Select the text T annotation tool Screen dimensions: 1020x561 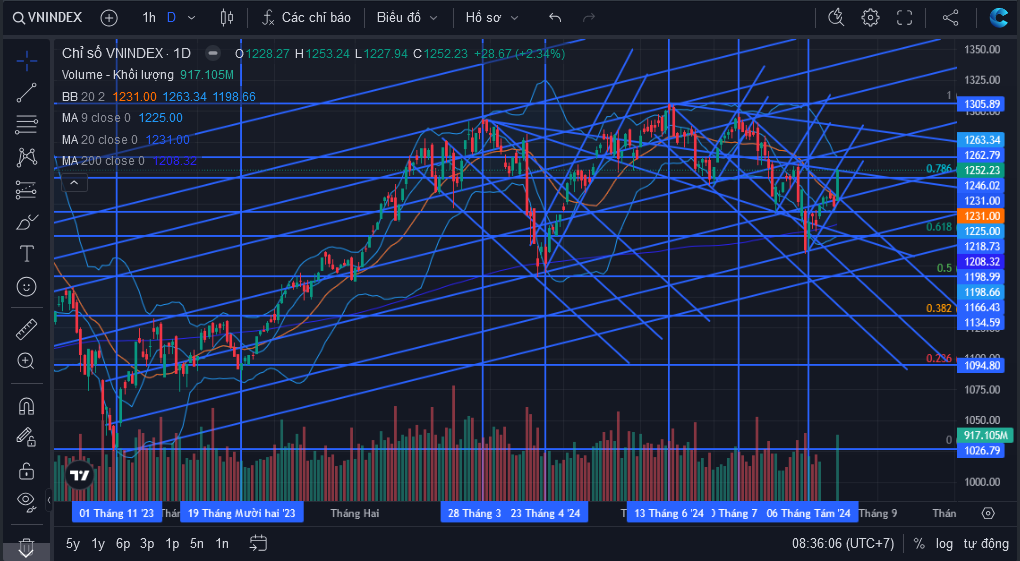point(27,254)
